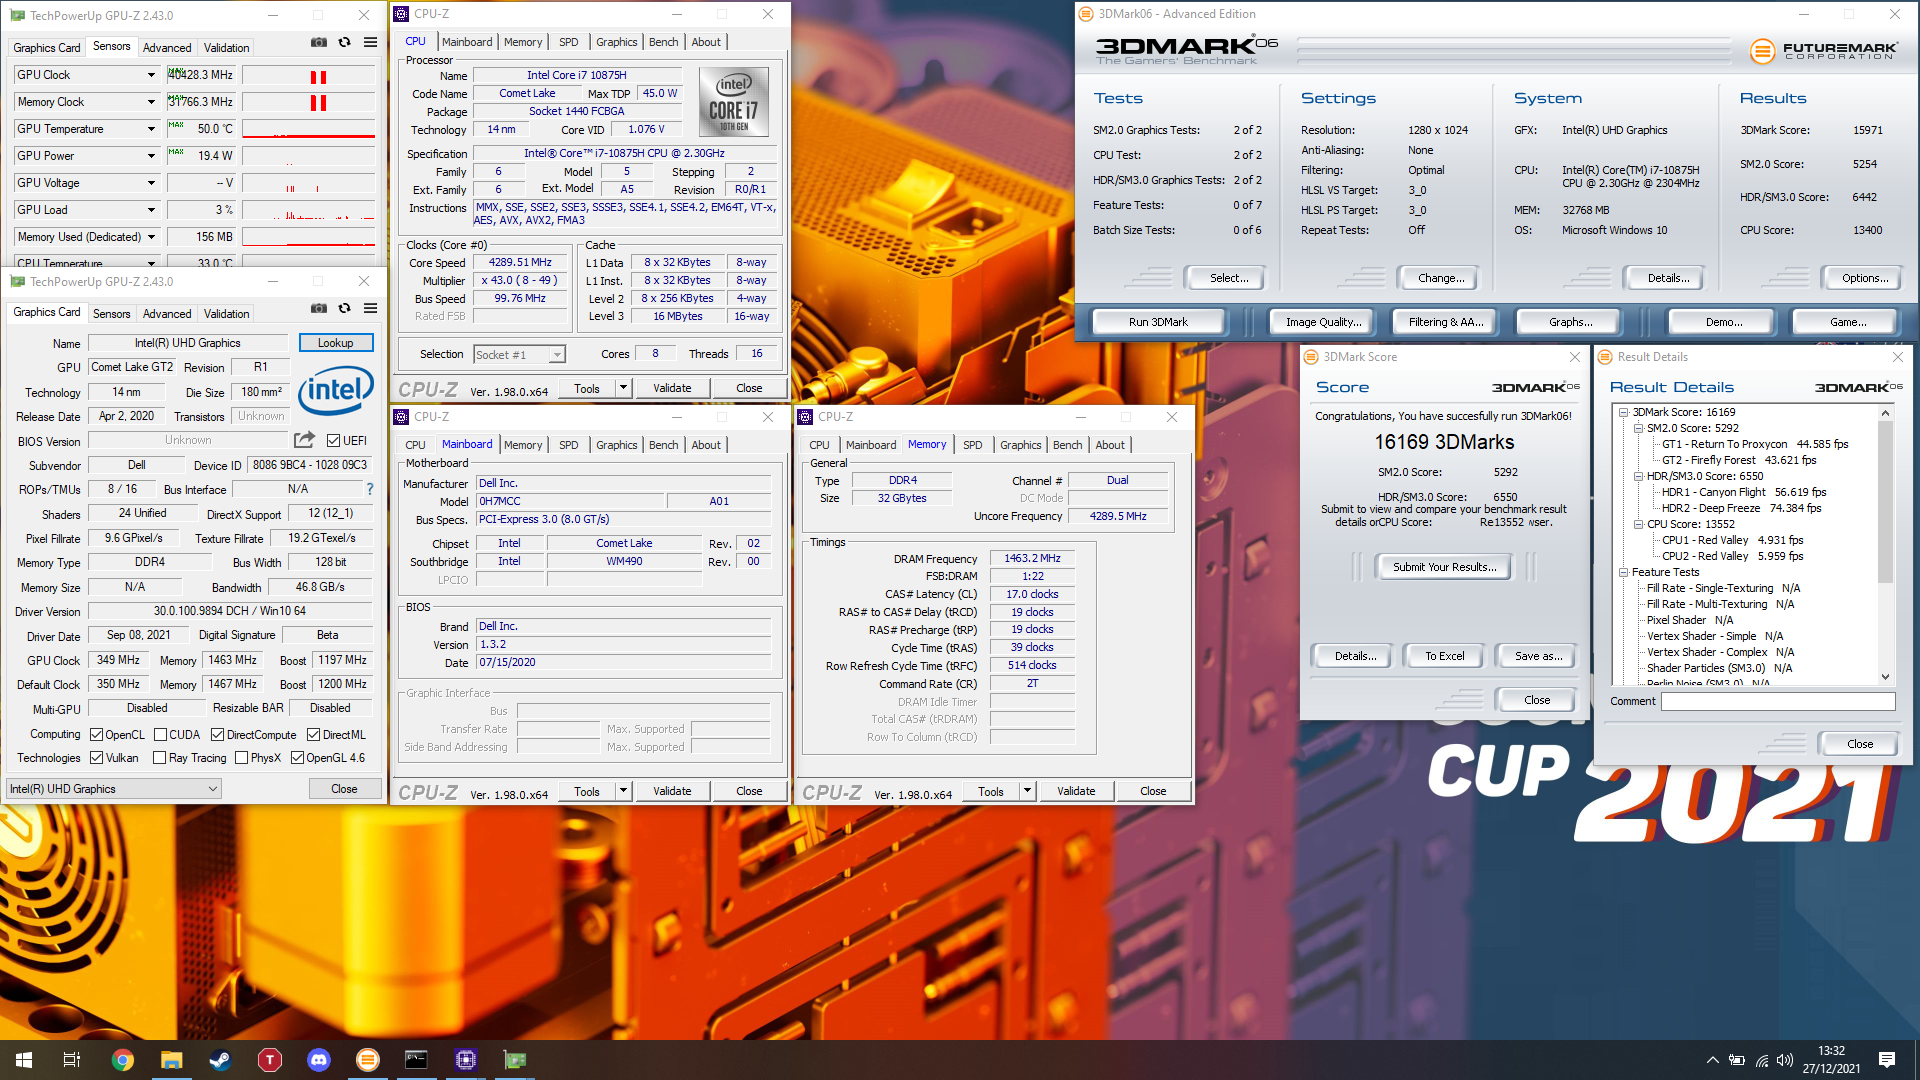This screenshot has height=1080, width=1920.
Task: Open the Memory Clock sensor dropdown arrow
Action: coord(151,102)
